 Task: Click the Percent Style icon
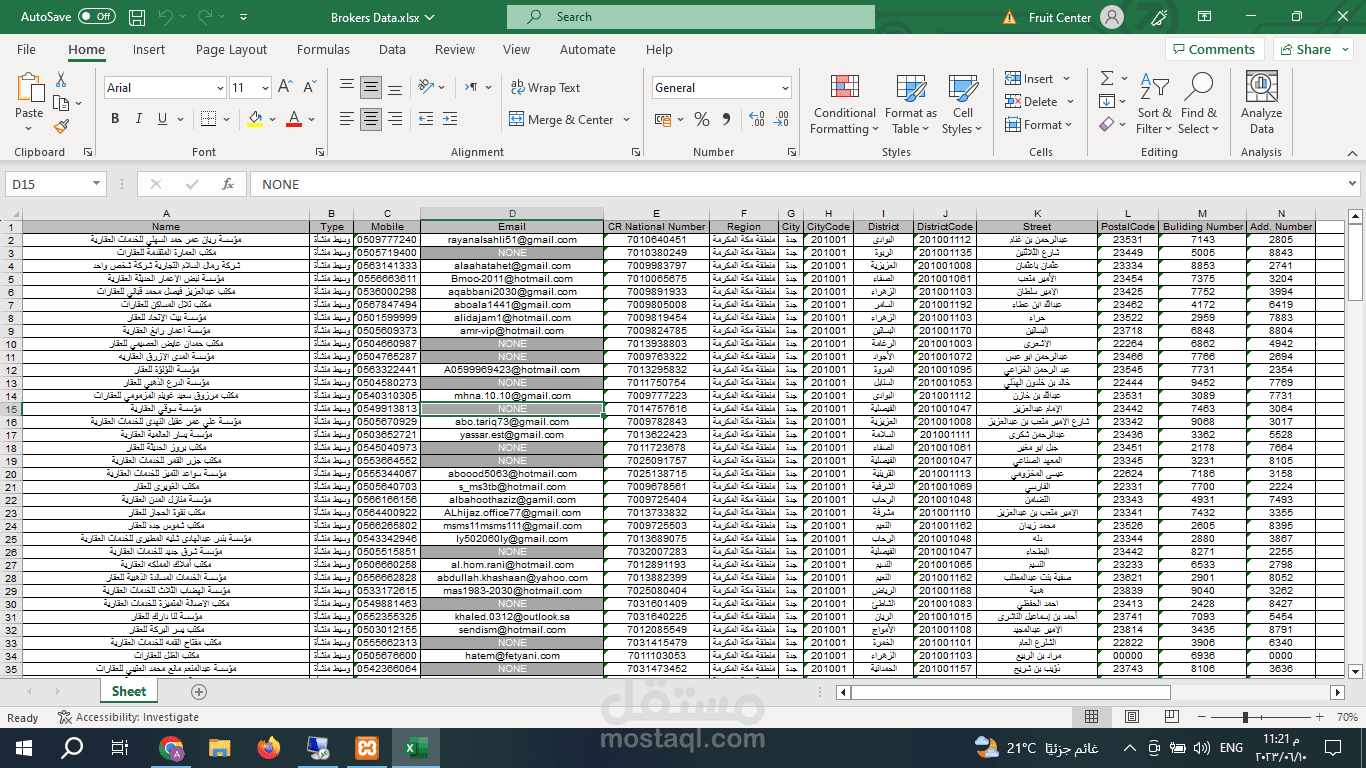point(702,120)
